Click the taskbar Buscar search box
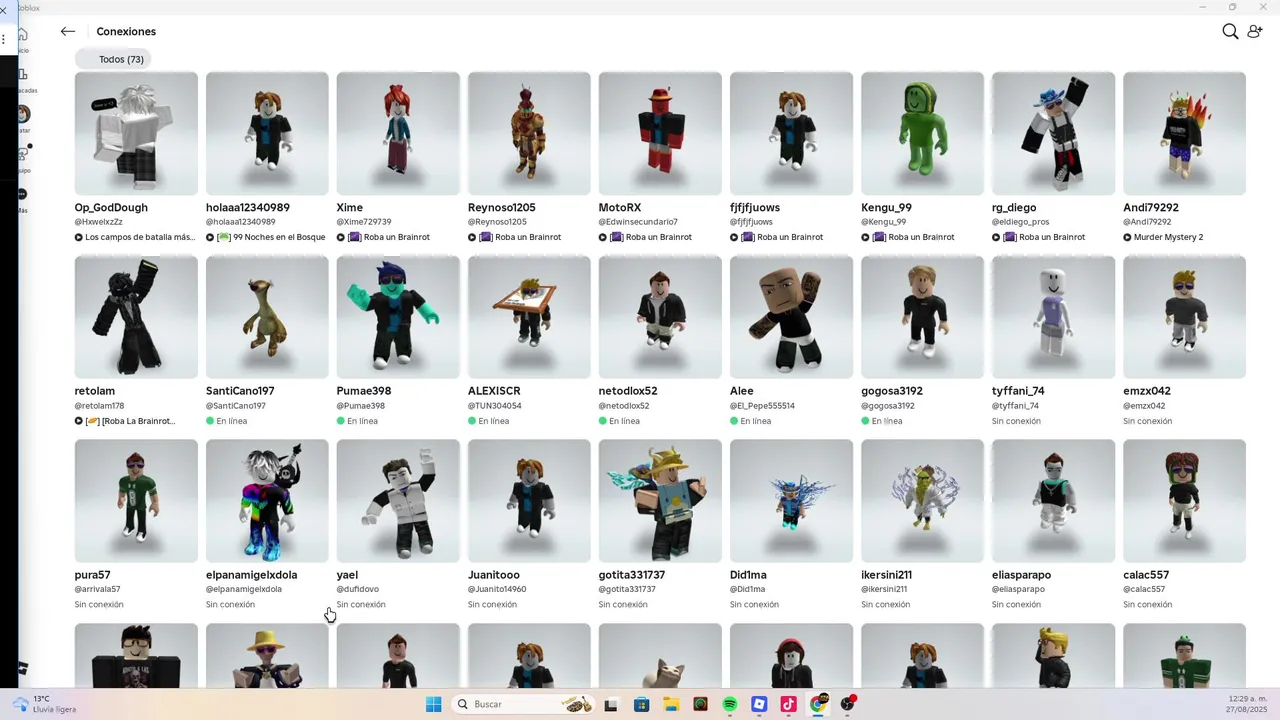Viewport: 1280px width, 720px height. point(522,704)
